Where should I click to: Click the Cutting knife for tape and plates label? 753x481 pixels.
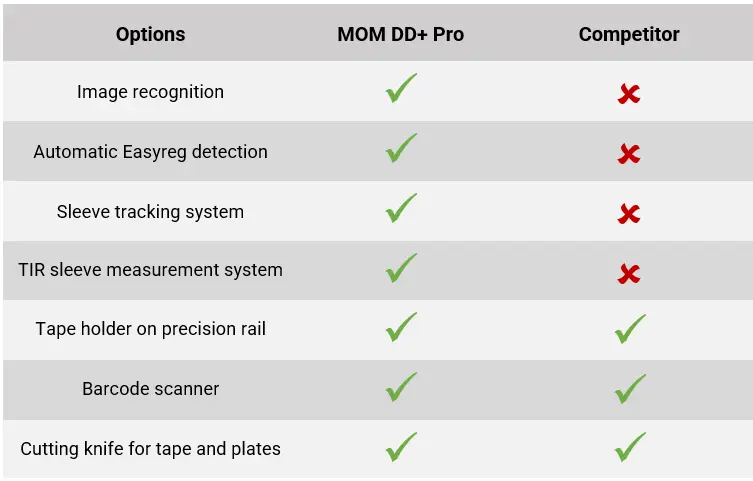(x=150, y=448)
